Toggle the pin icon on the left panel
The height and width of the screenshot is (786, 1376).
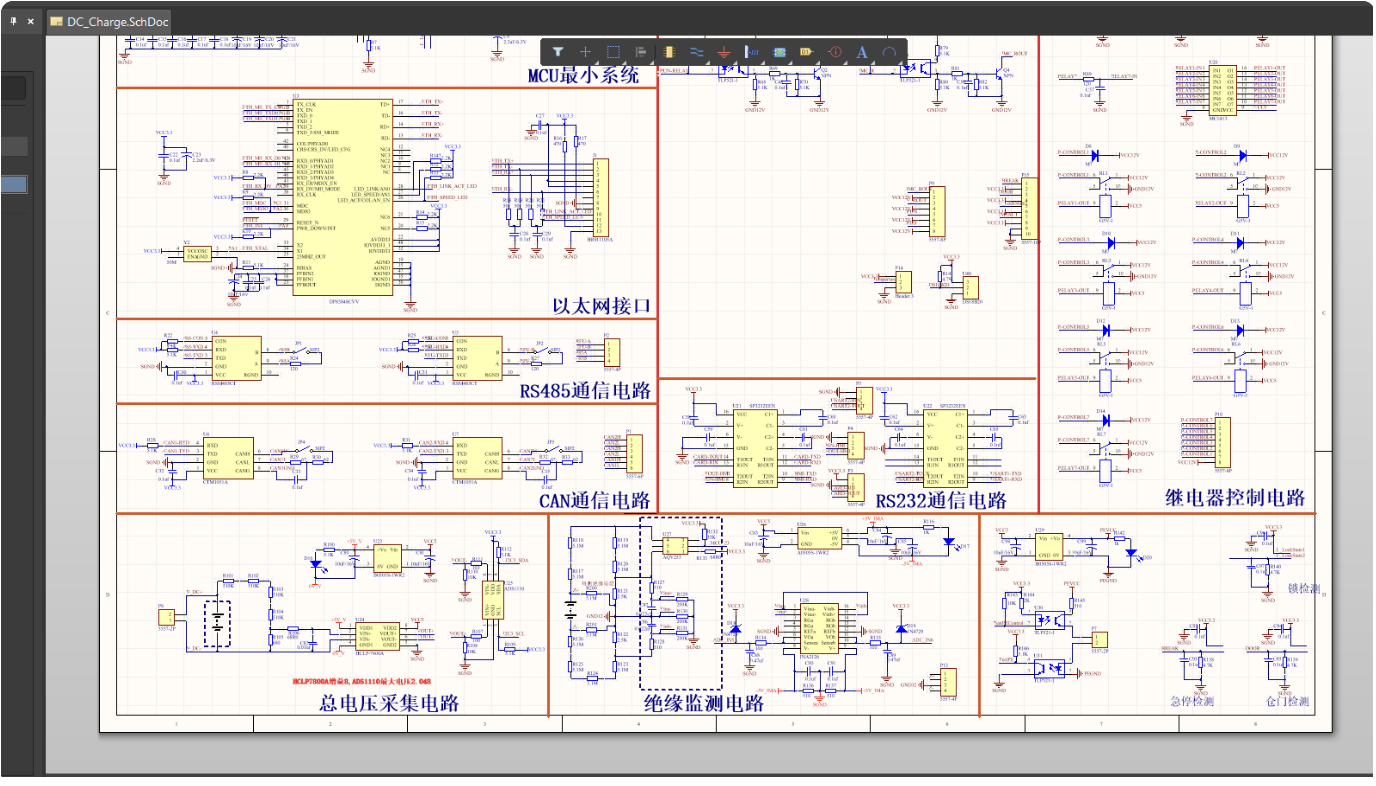[x=14, y=21]
